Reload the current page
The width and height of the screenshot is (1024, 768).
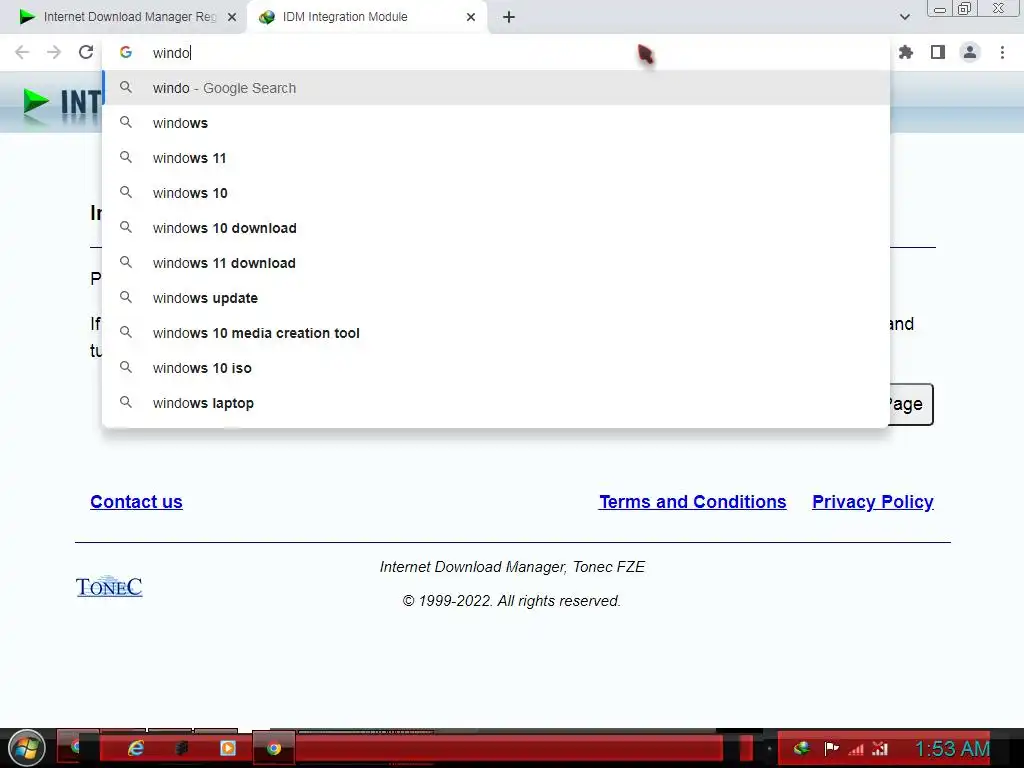pos(86,52)
